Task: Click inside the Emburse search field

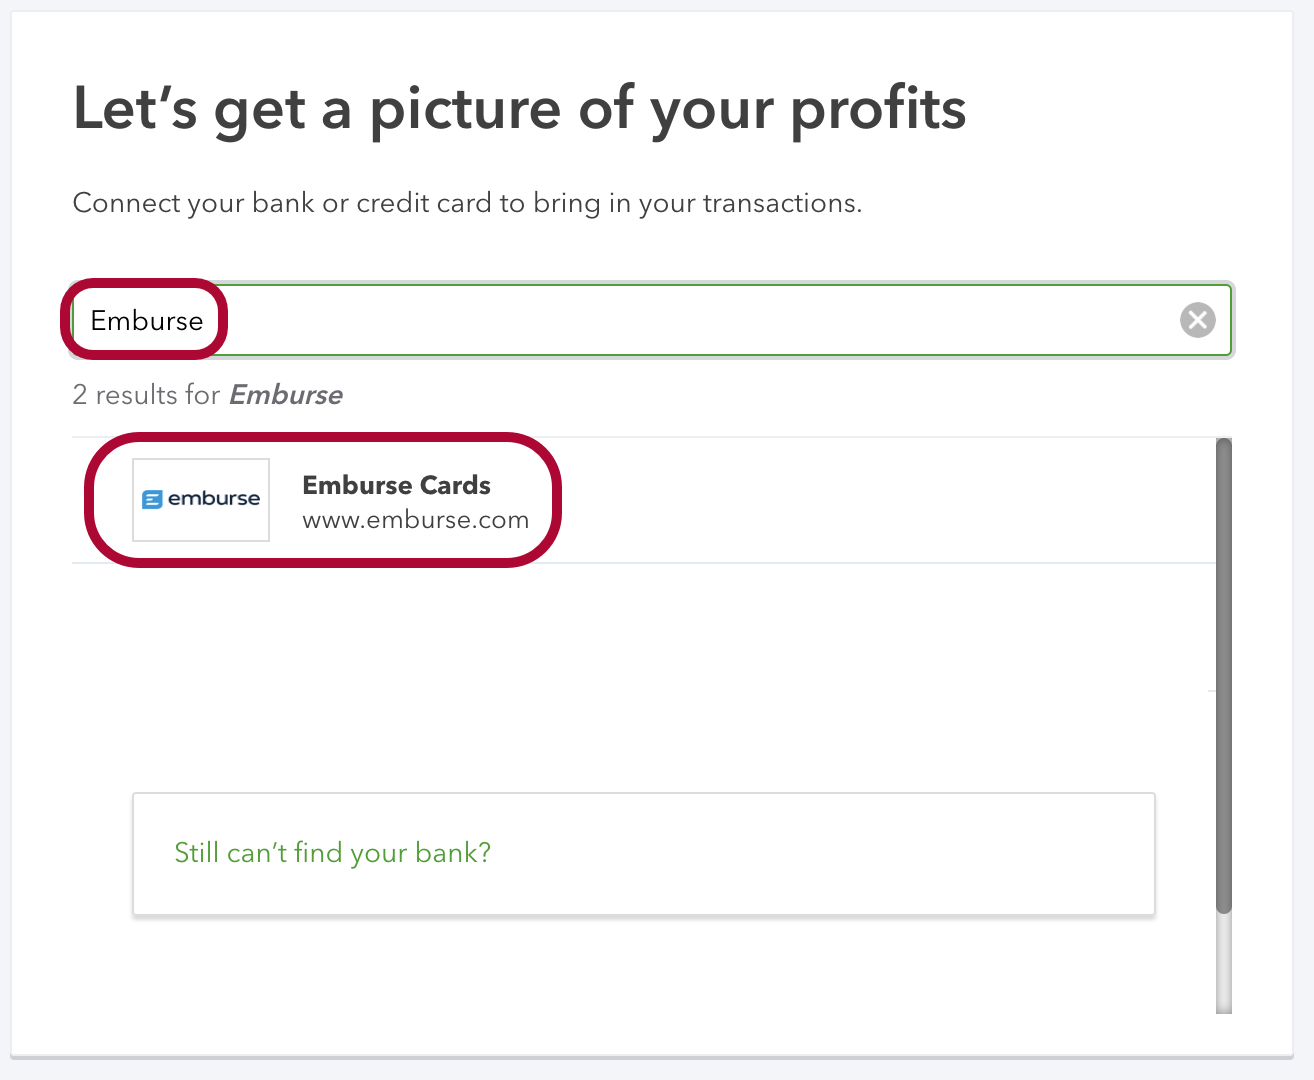Action: [x=600, y=320]
